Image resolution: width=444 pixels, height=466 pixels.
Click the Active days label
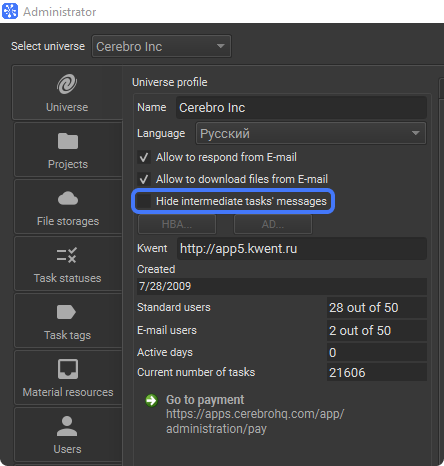165,352
